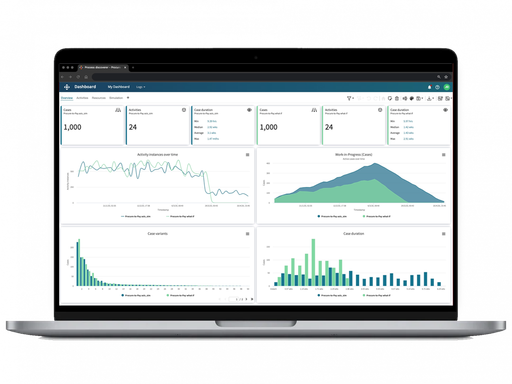Toggle the green series in the Case variants legend

click(180, 295)
